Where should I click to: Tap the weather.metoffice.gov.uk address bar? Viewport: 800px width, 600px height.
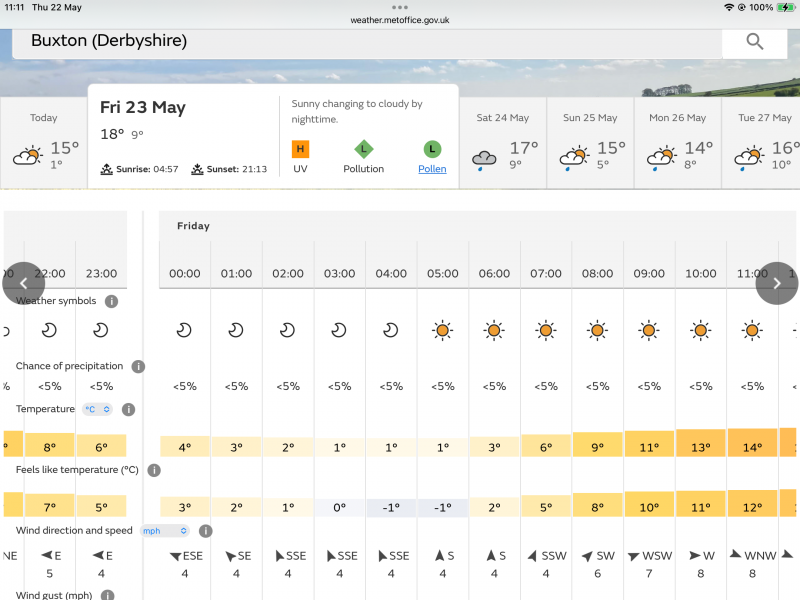pos(400,20)
